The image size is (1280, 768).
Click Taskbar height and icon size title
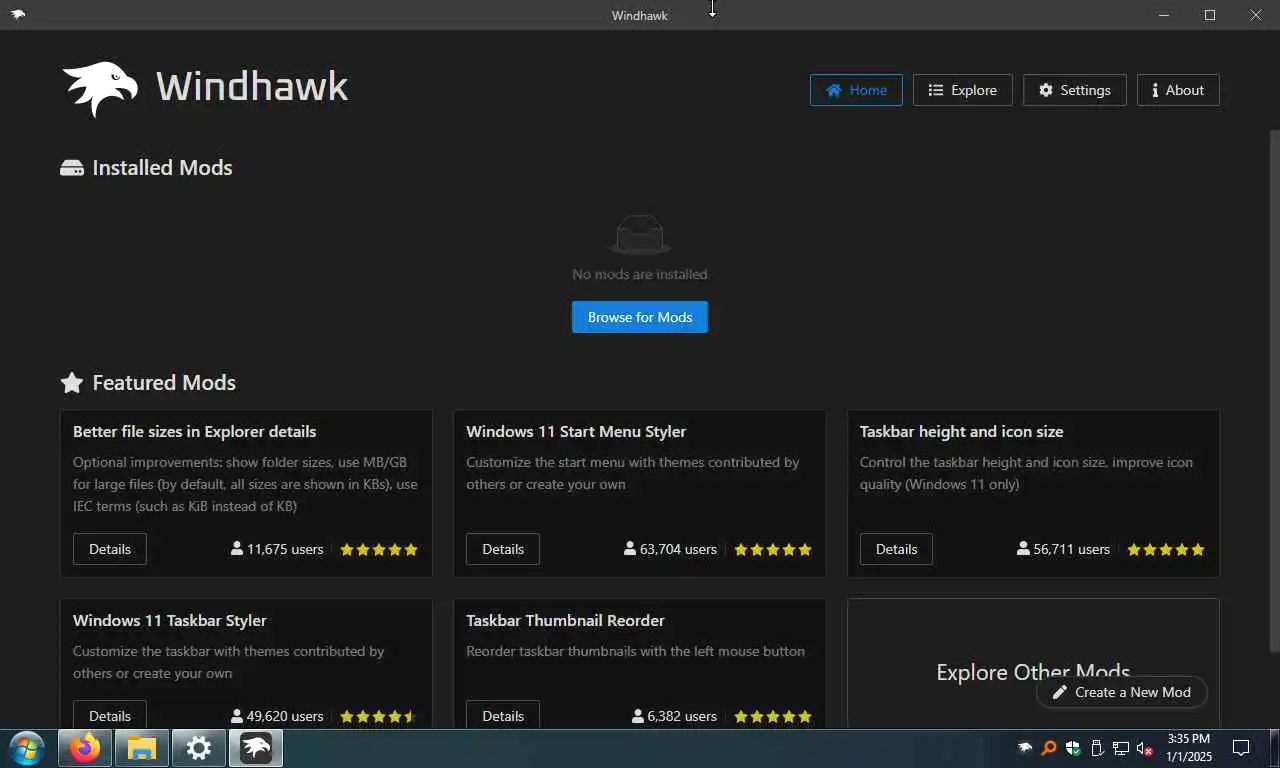[x=961, y=432]
